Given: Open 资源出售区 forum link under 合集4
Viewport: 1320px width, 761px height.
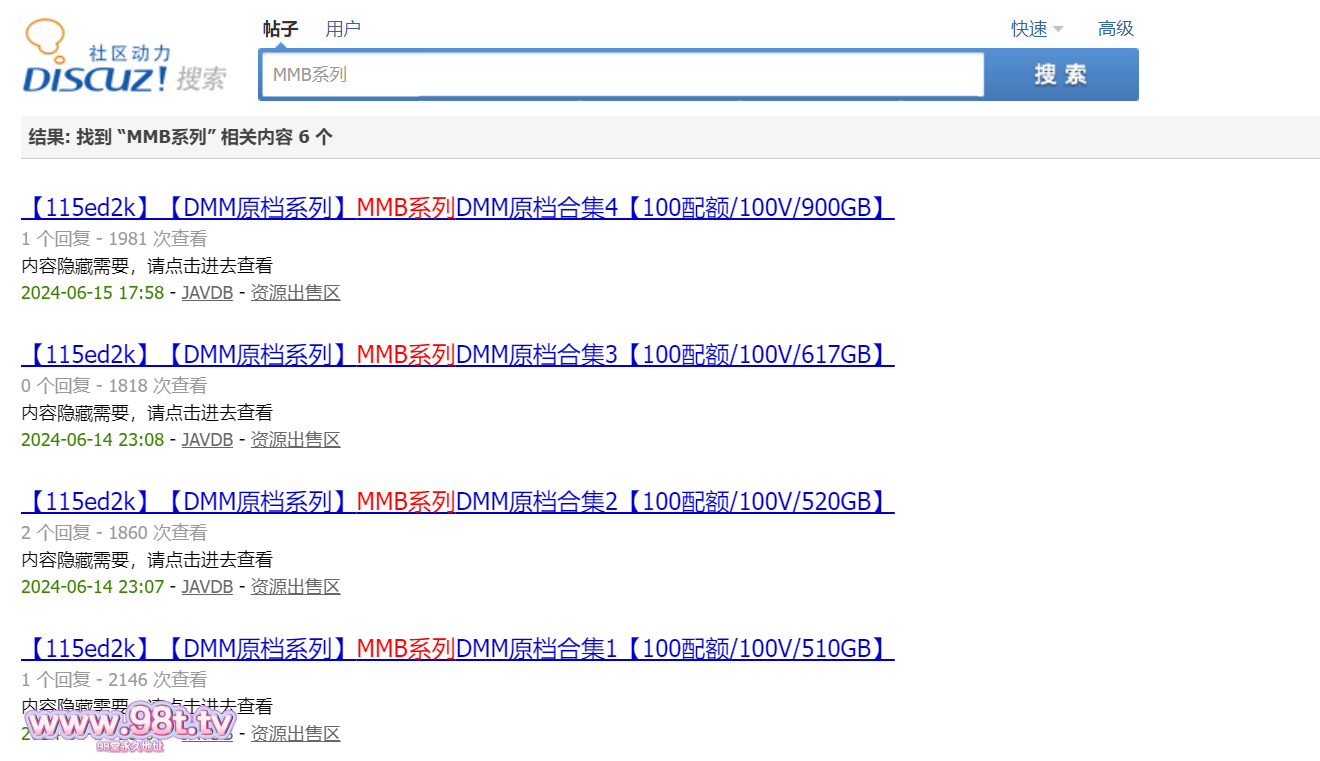Looking at the screenshot, I should click(x=295, y=293).
